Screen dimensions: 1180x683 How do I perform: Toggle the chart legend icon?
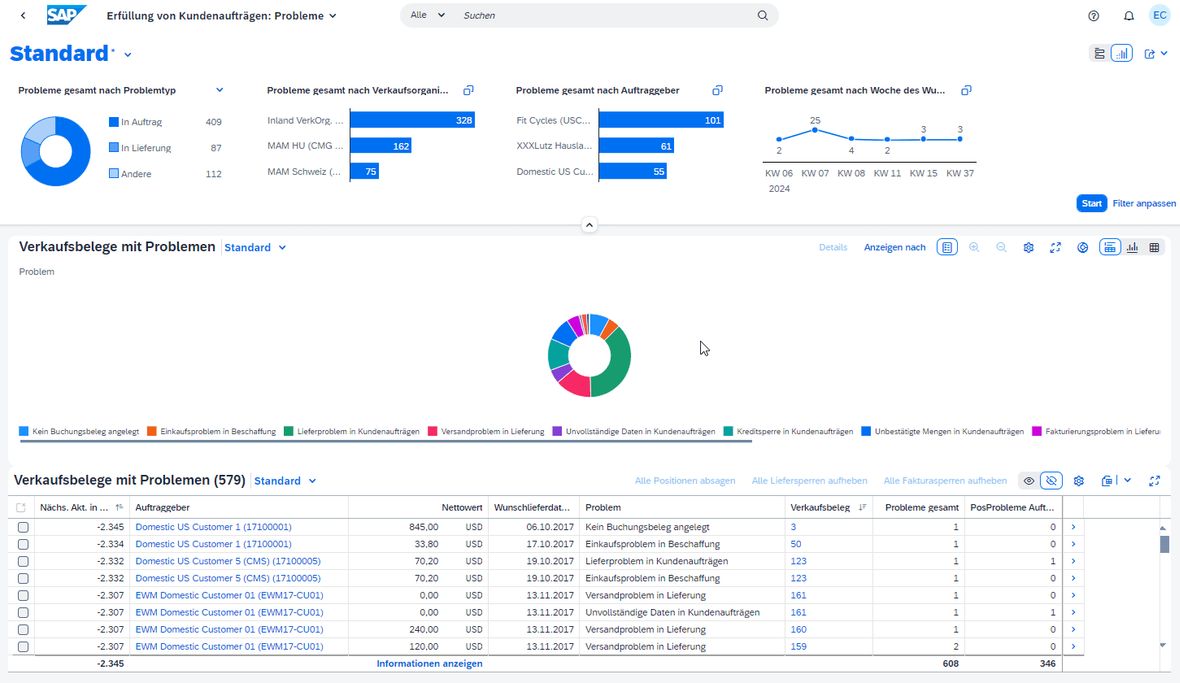(x=947, y=247)
